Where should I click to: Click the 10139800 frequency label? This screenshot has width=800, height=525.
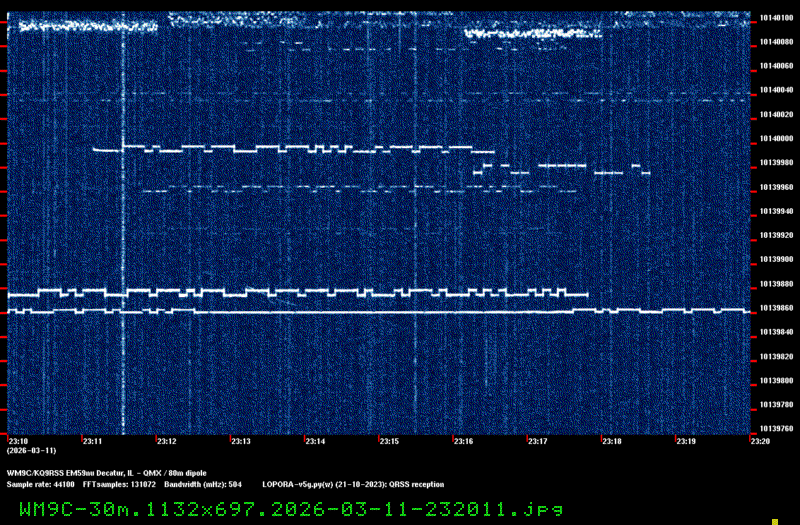point(776,381)
